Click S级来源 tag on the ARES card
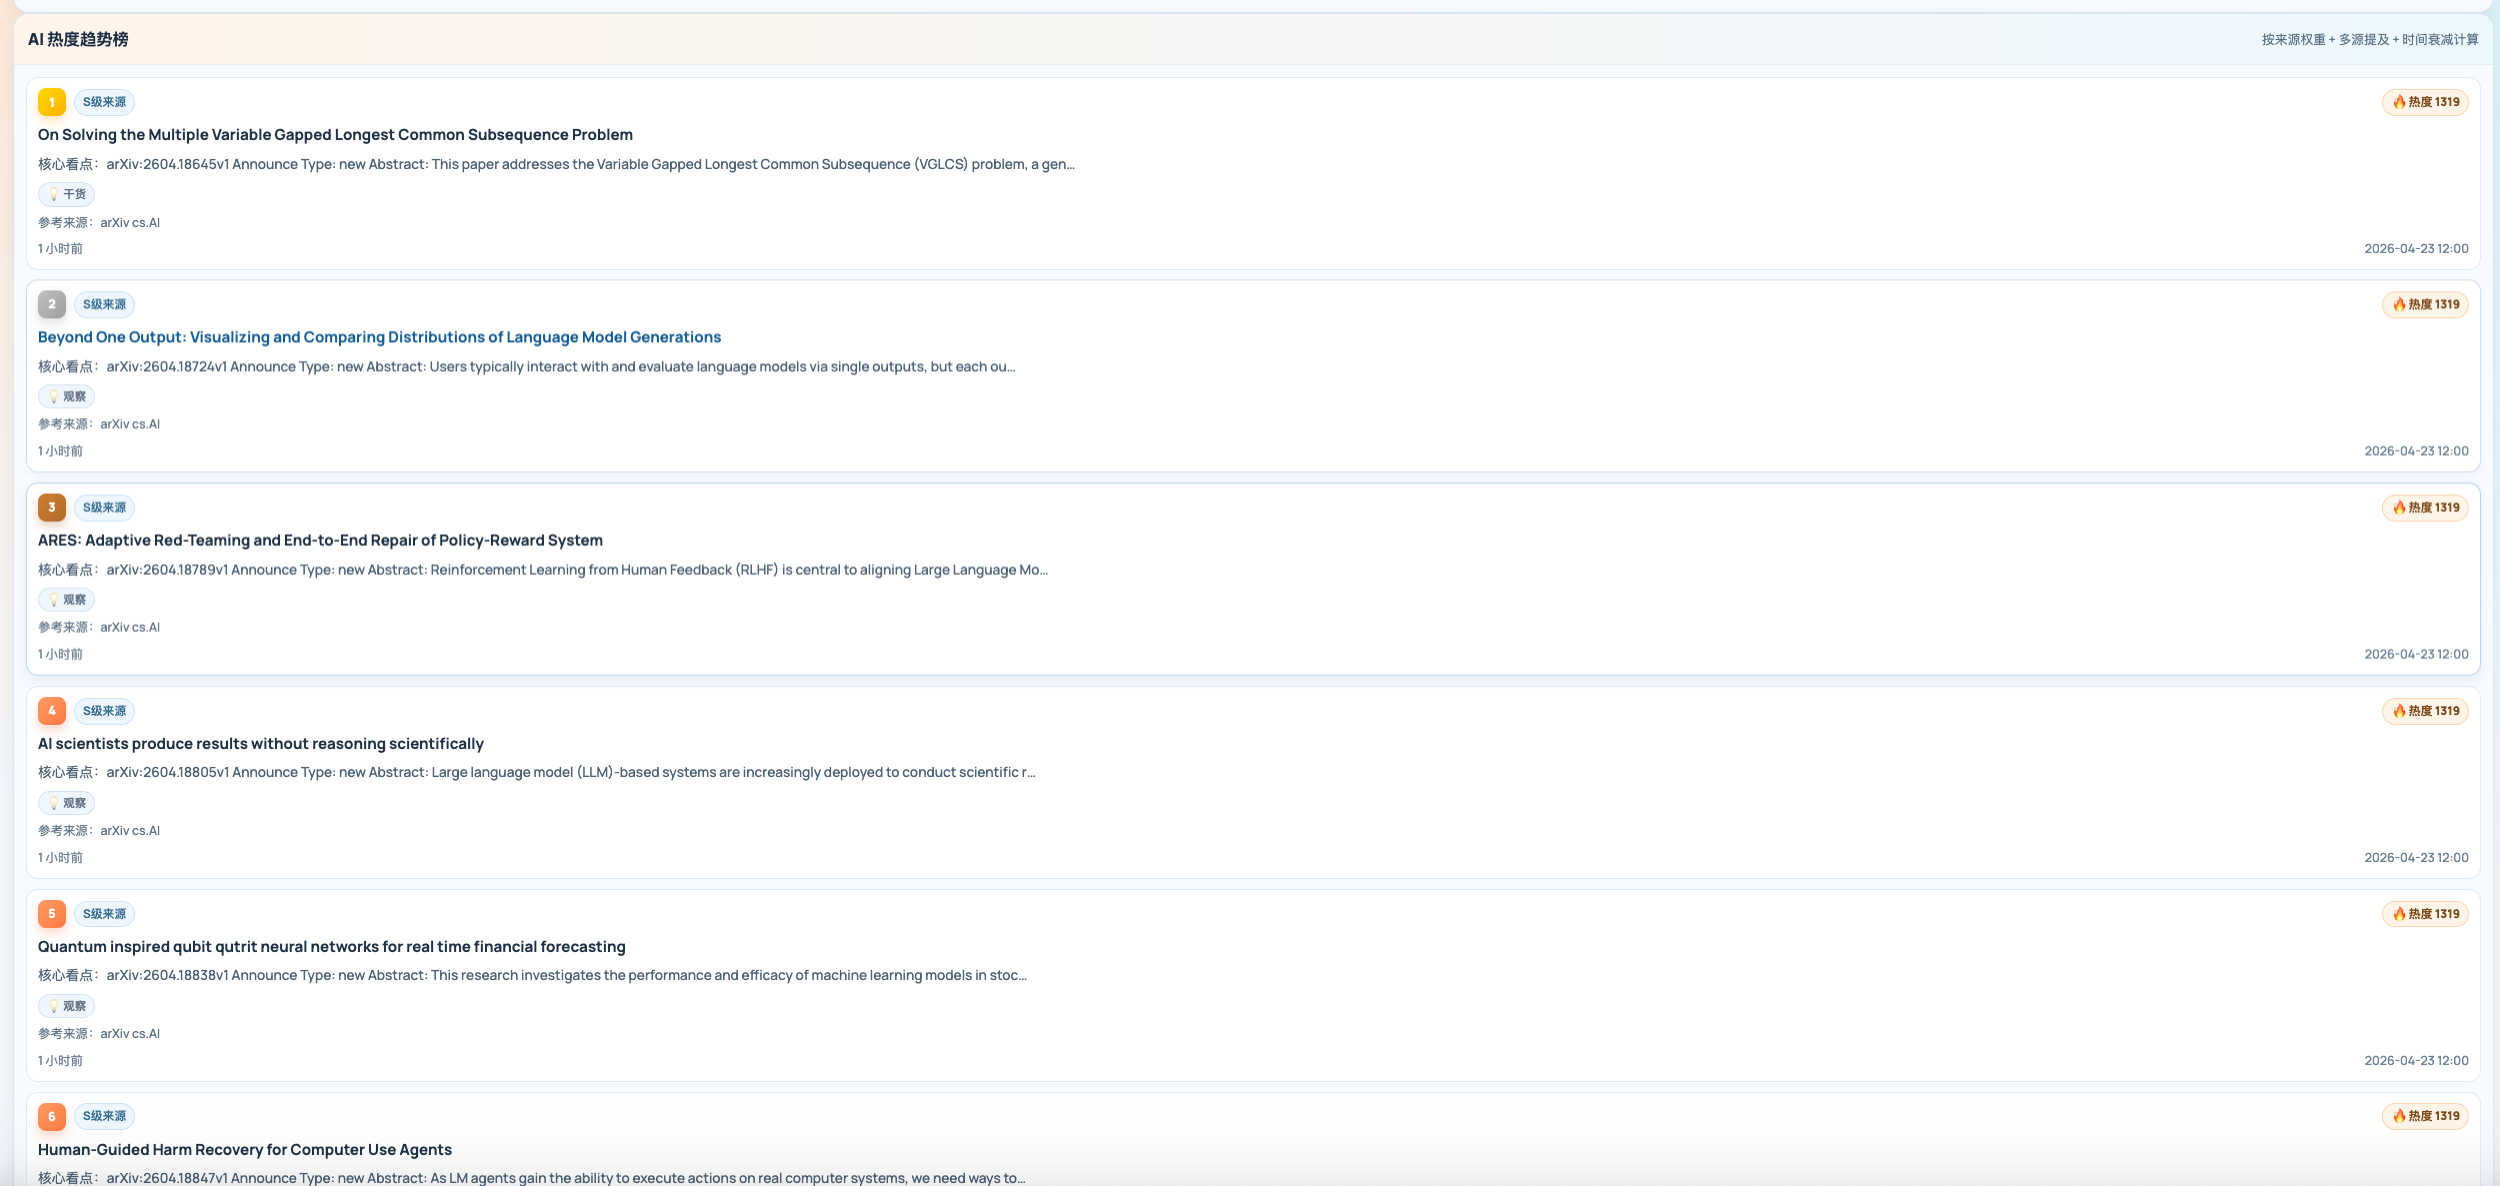The width and height of the screenshot is (2500, 1186). 105,507
